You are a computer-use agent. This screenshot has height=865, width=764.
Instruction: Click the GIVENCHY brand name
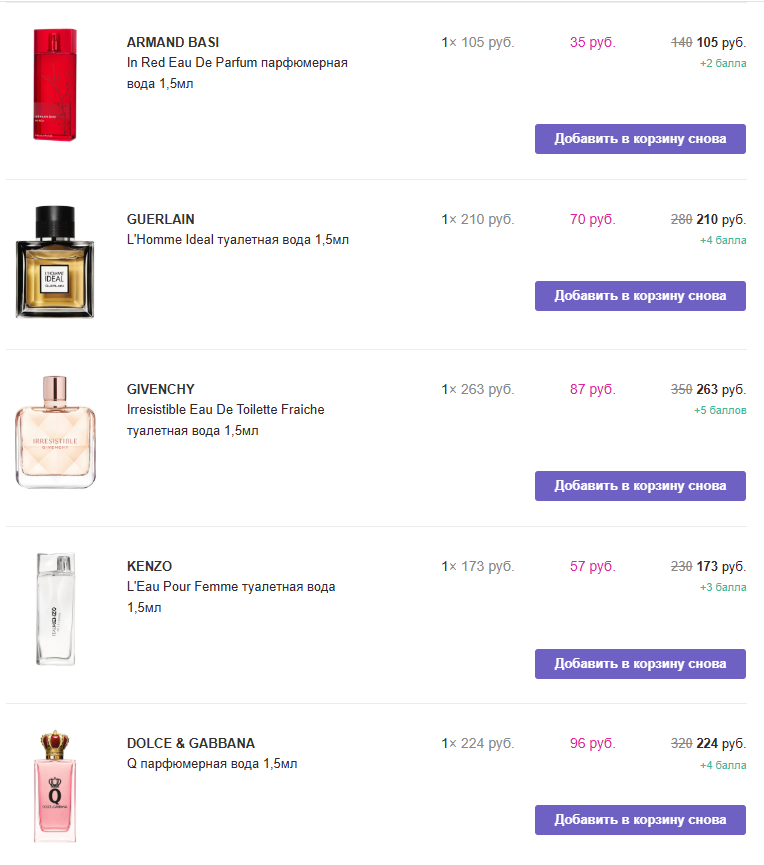click(x=161, y=389)
